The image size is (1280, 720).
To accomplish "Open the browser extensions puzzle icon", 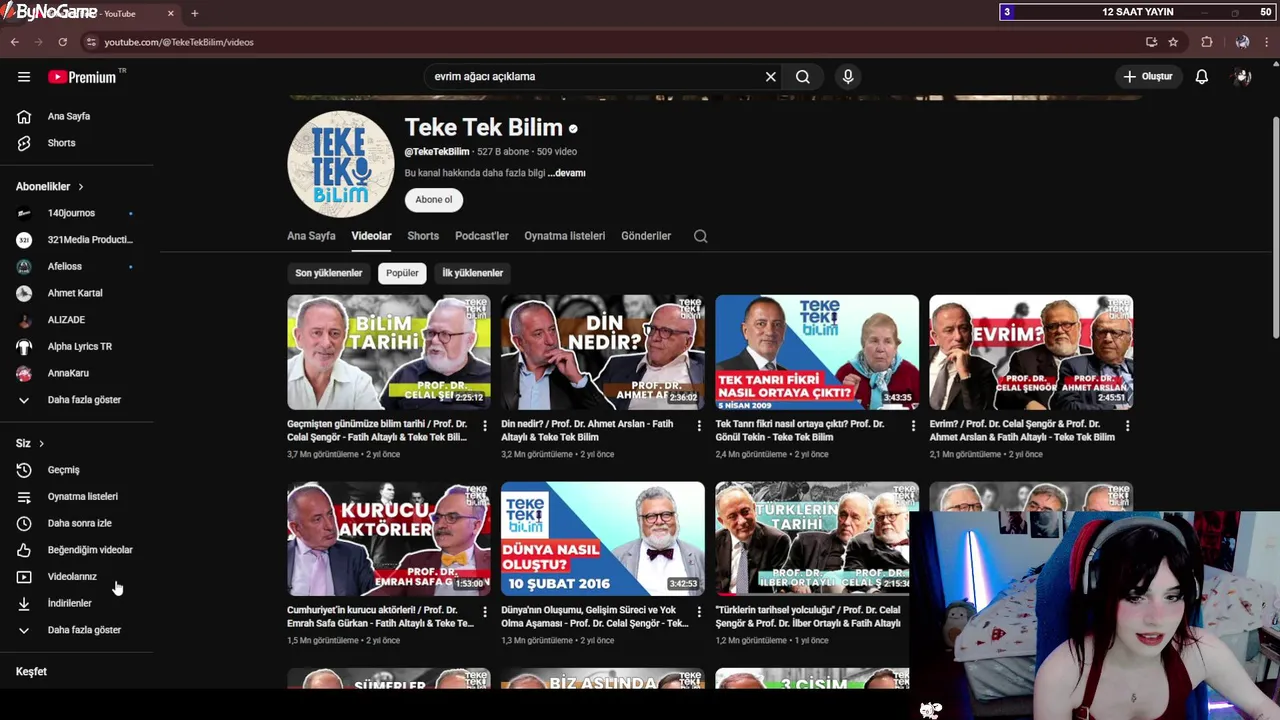I will click(x=1207, y=42).
